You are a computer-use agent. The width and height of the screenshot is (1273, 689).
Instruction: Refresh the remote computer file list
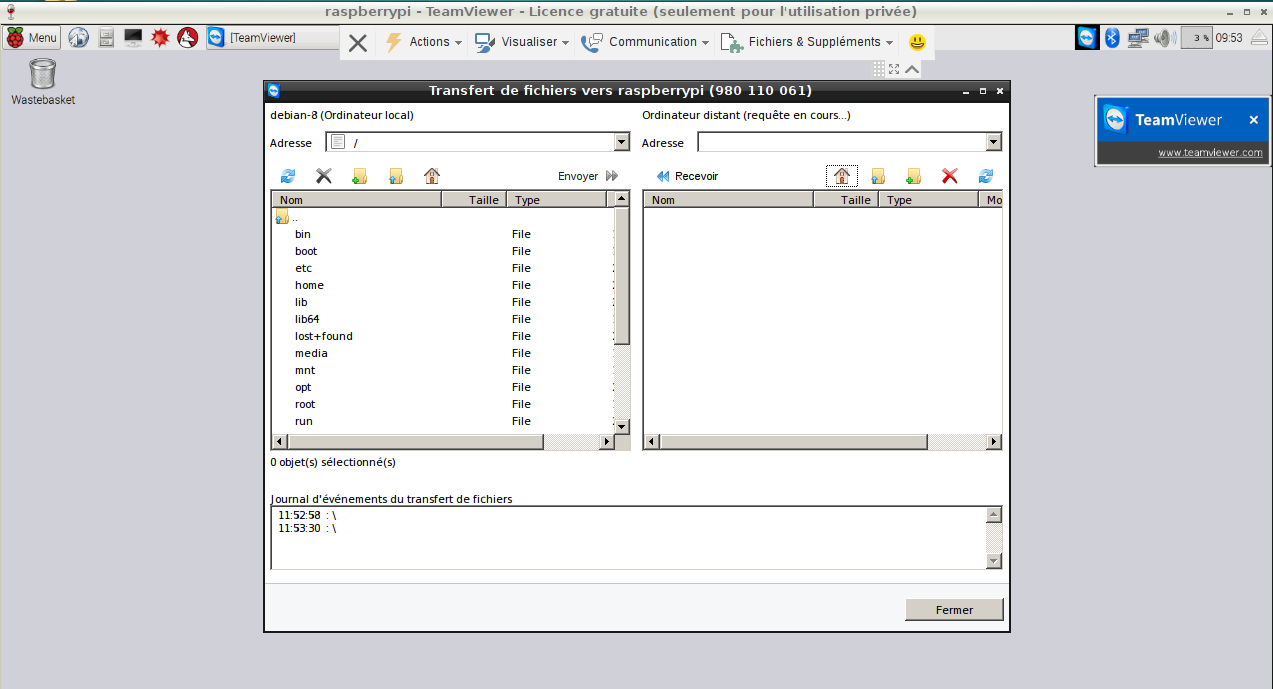[x=986, y=176]
